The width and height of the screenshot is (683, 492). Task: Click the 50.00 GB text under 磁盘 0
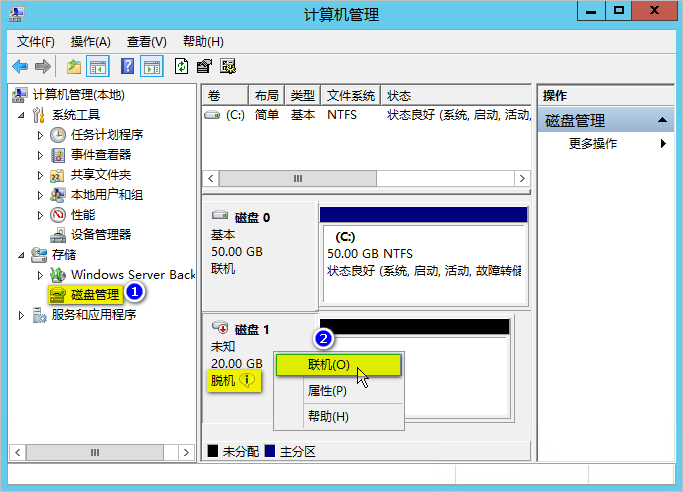click(x=237, y=252)
